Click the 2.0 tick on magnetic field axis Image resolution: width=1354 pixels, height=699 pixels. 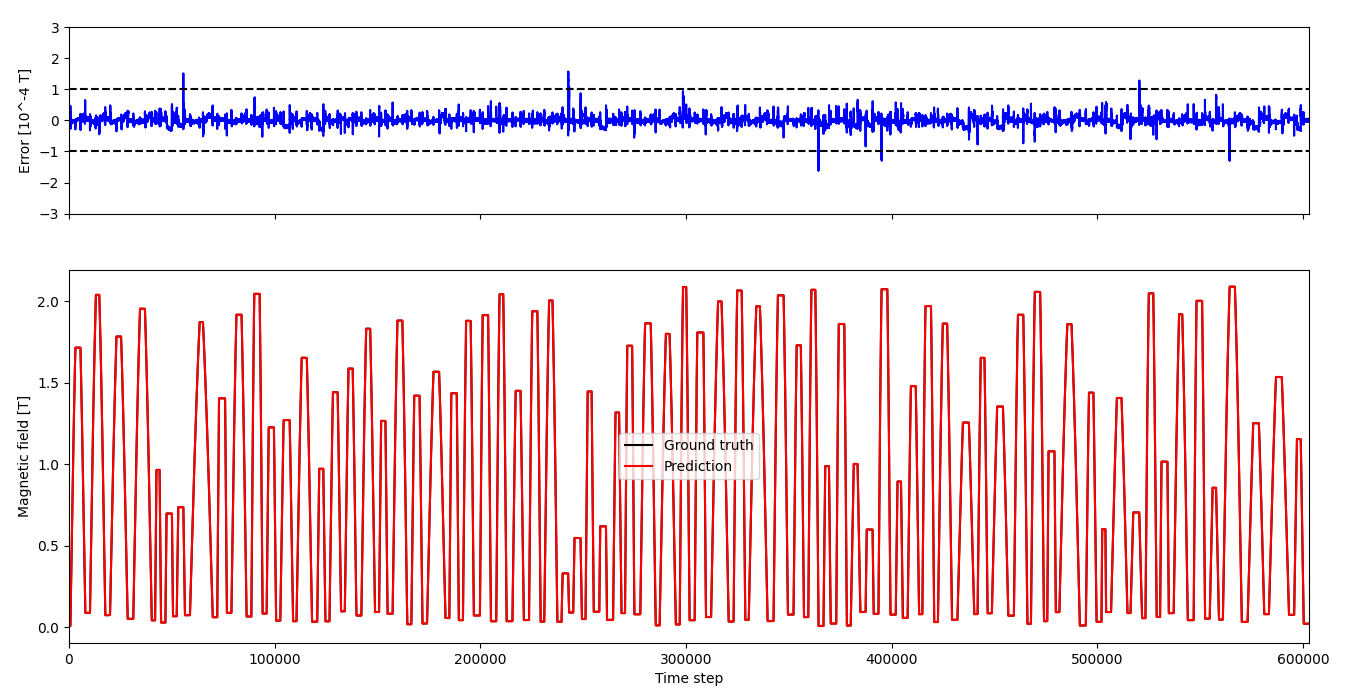pos(47,302)
